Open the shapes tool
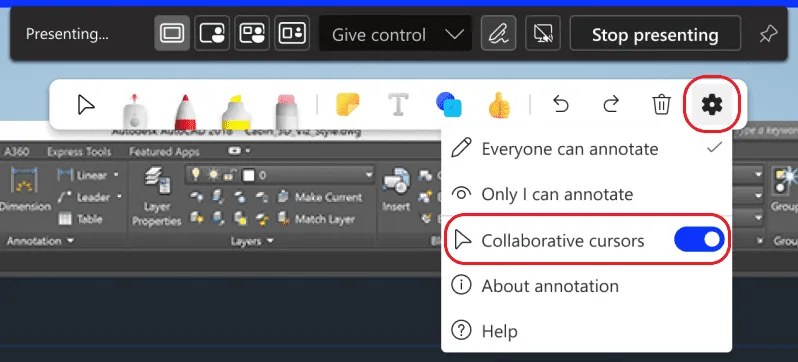The height and width of the screenshot is (362, 798). tap(449, 104)
